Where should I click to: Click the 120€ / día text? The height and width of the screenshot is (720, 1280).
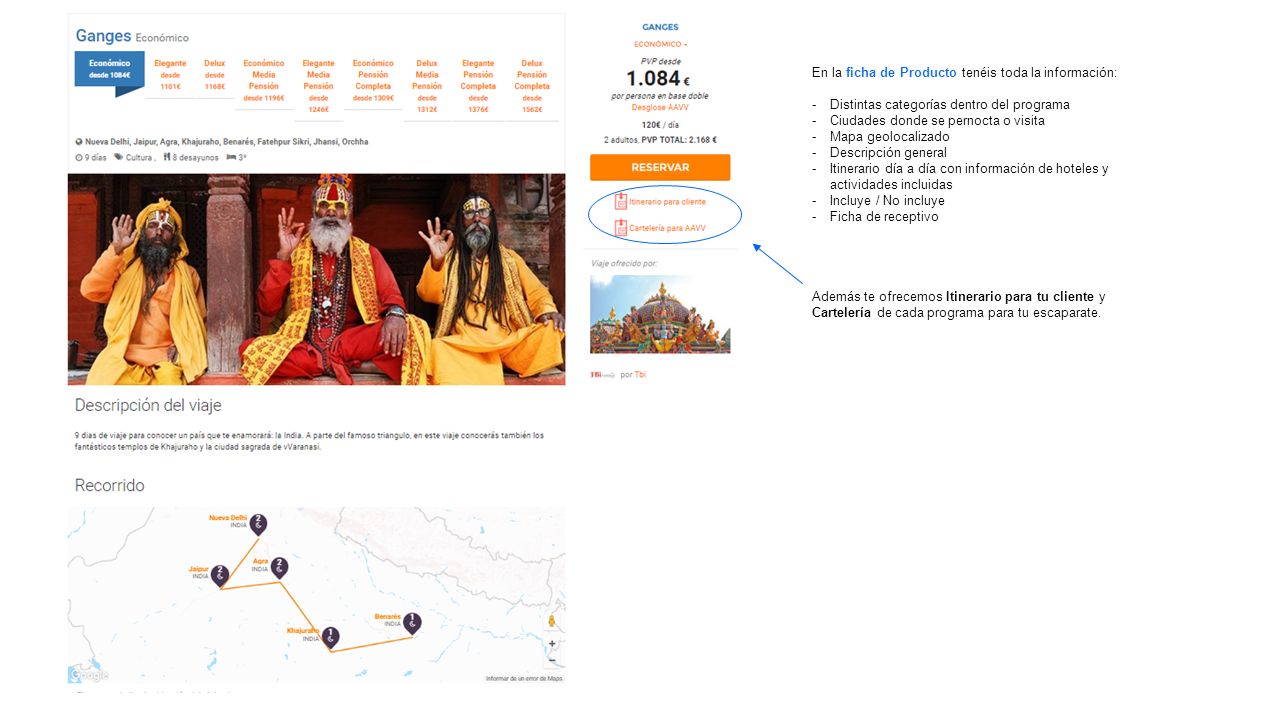[660, 124]
